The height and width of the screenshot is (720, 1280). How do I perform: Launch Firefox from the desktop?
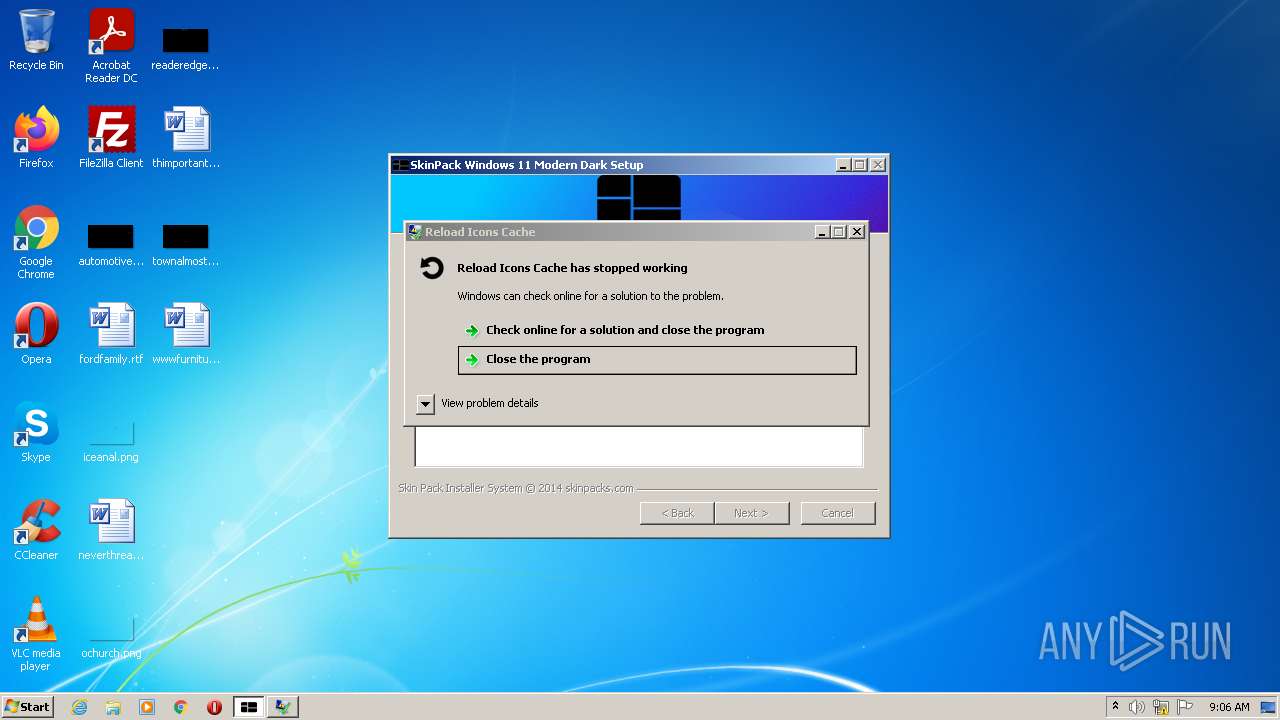click(36, 138)
